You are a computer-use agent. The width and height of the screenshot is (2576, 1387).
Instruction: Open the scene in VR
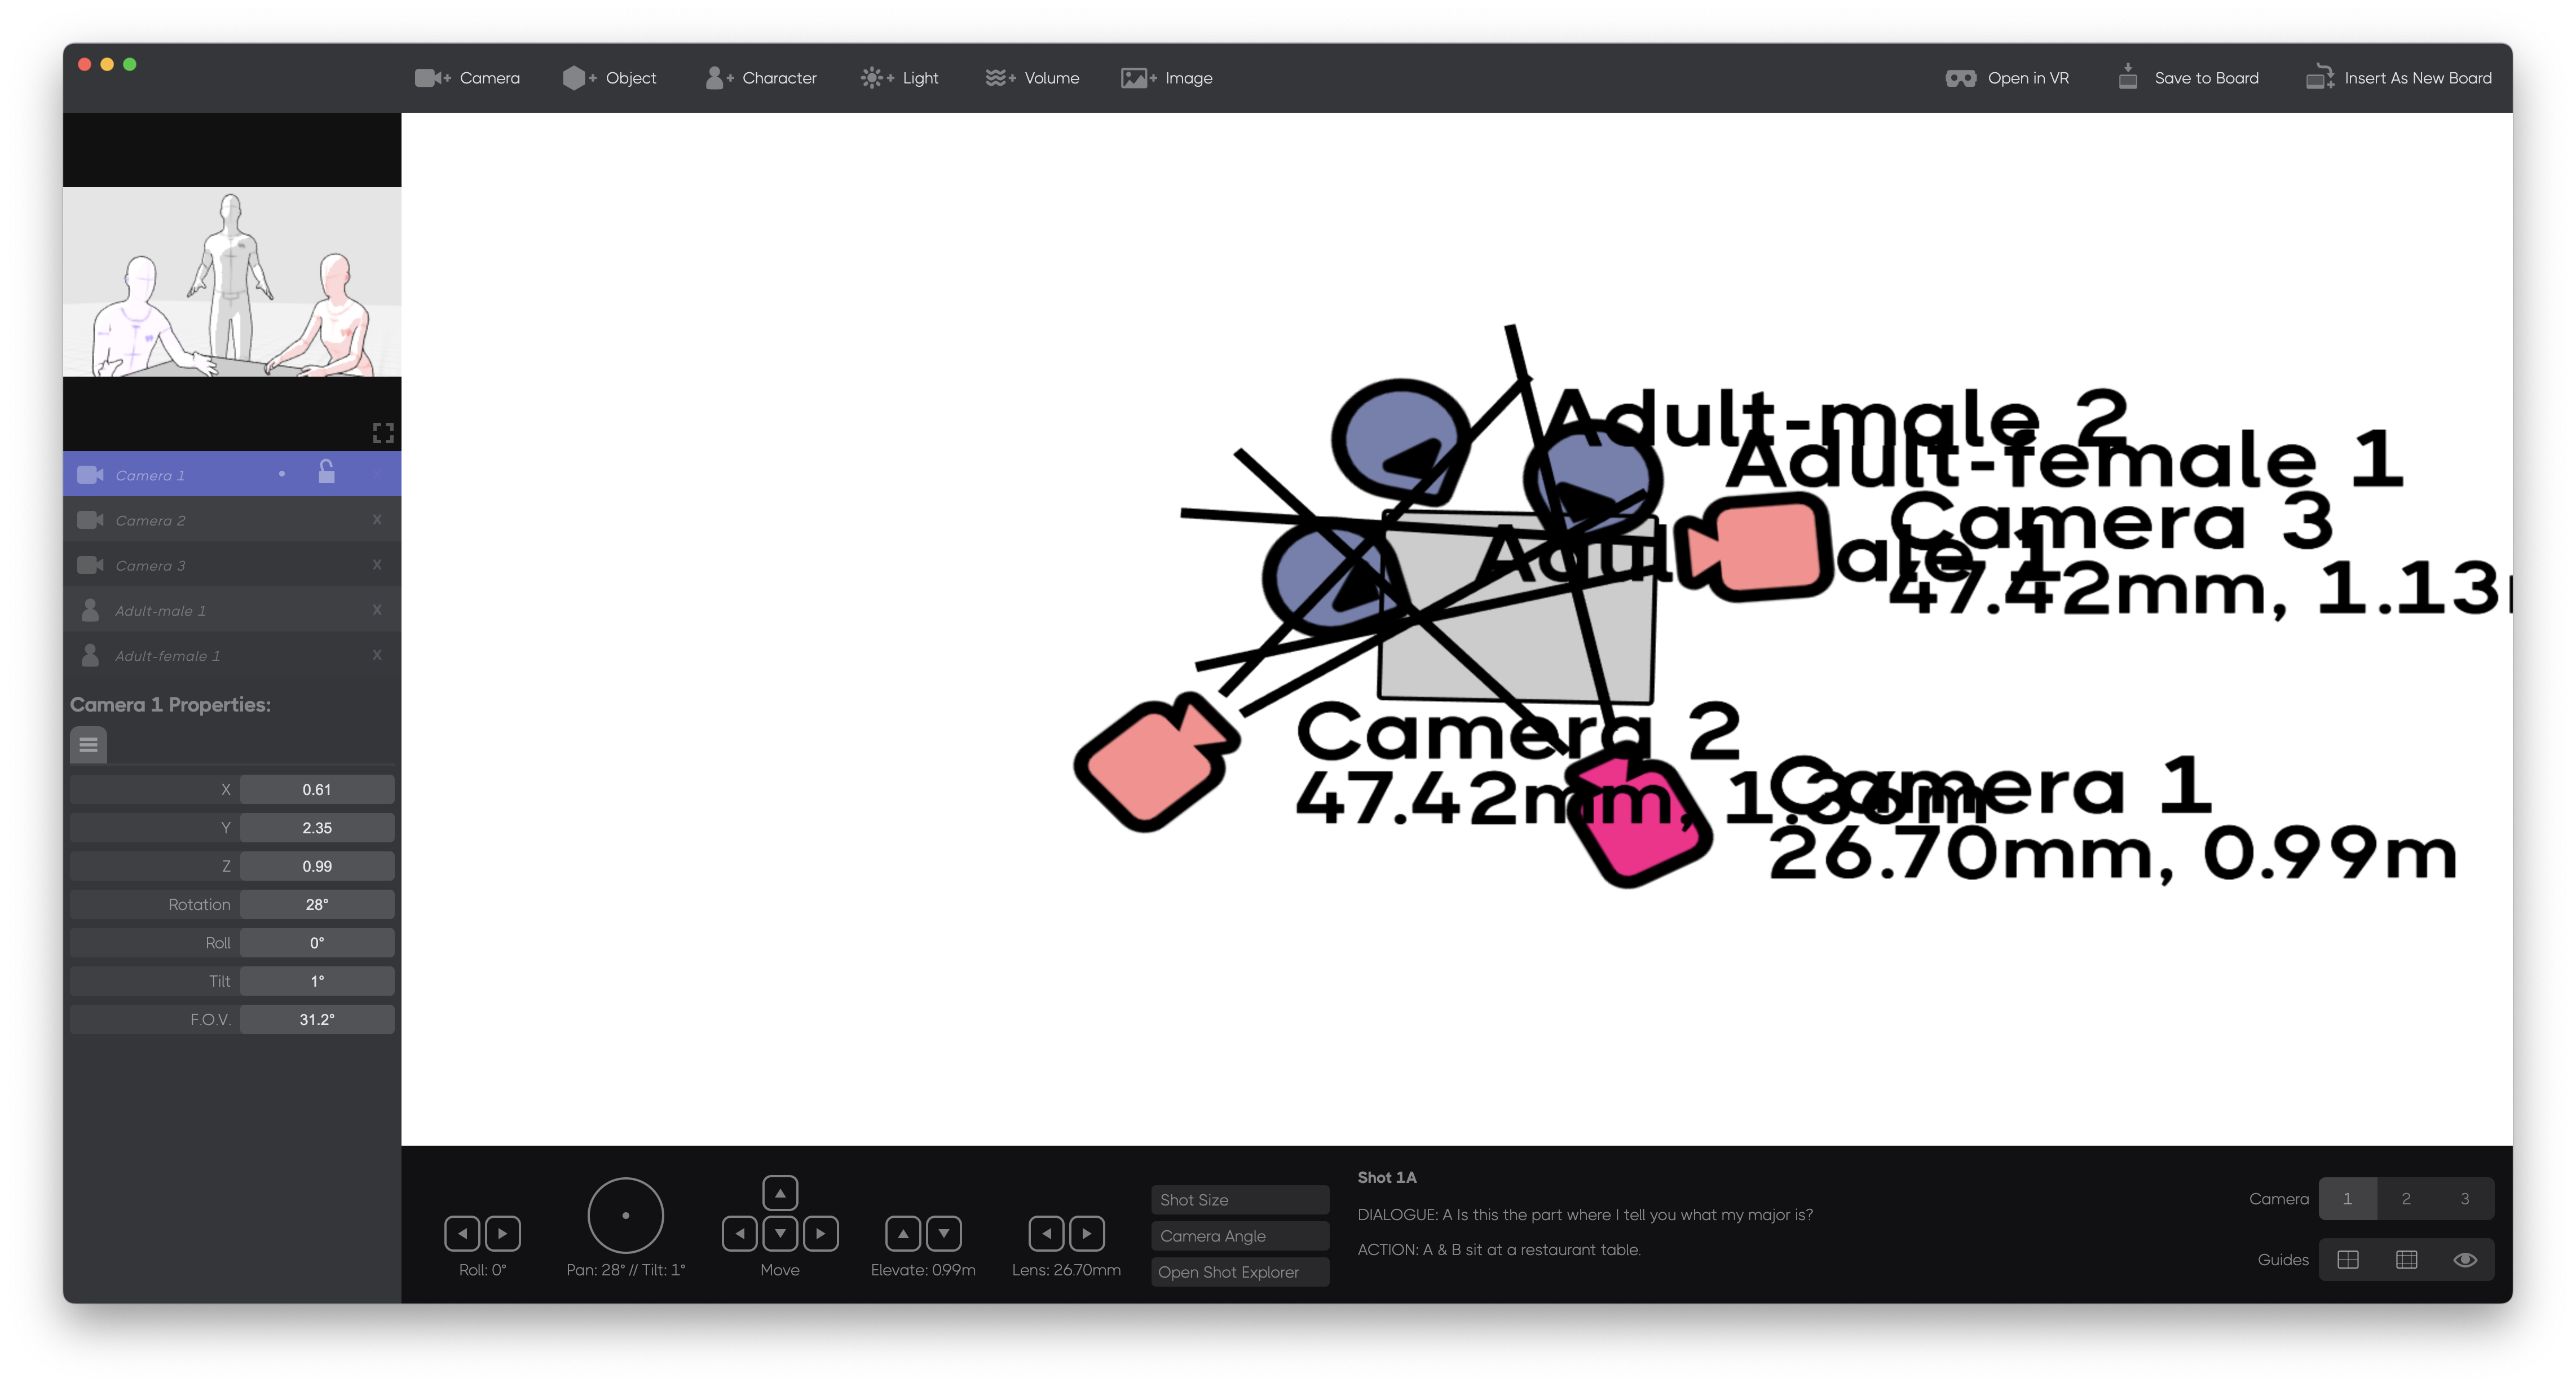click(x=2007, y=78)
